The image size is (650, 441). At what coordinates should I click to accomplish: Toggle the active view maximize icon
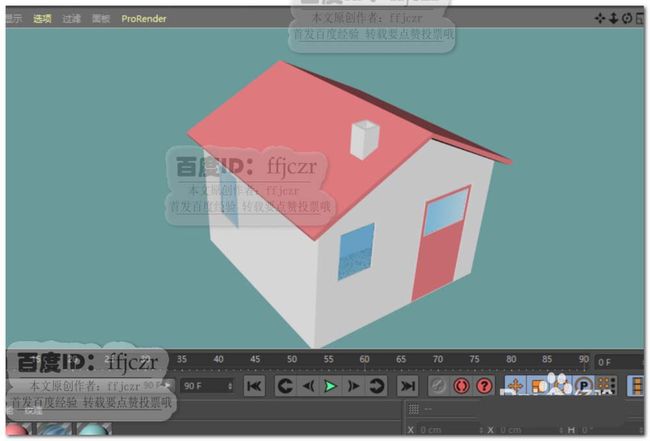pyautogui.click(x=640, y=18)
